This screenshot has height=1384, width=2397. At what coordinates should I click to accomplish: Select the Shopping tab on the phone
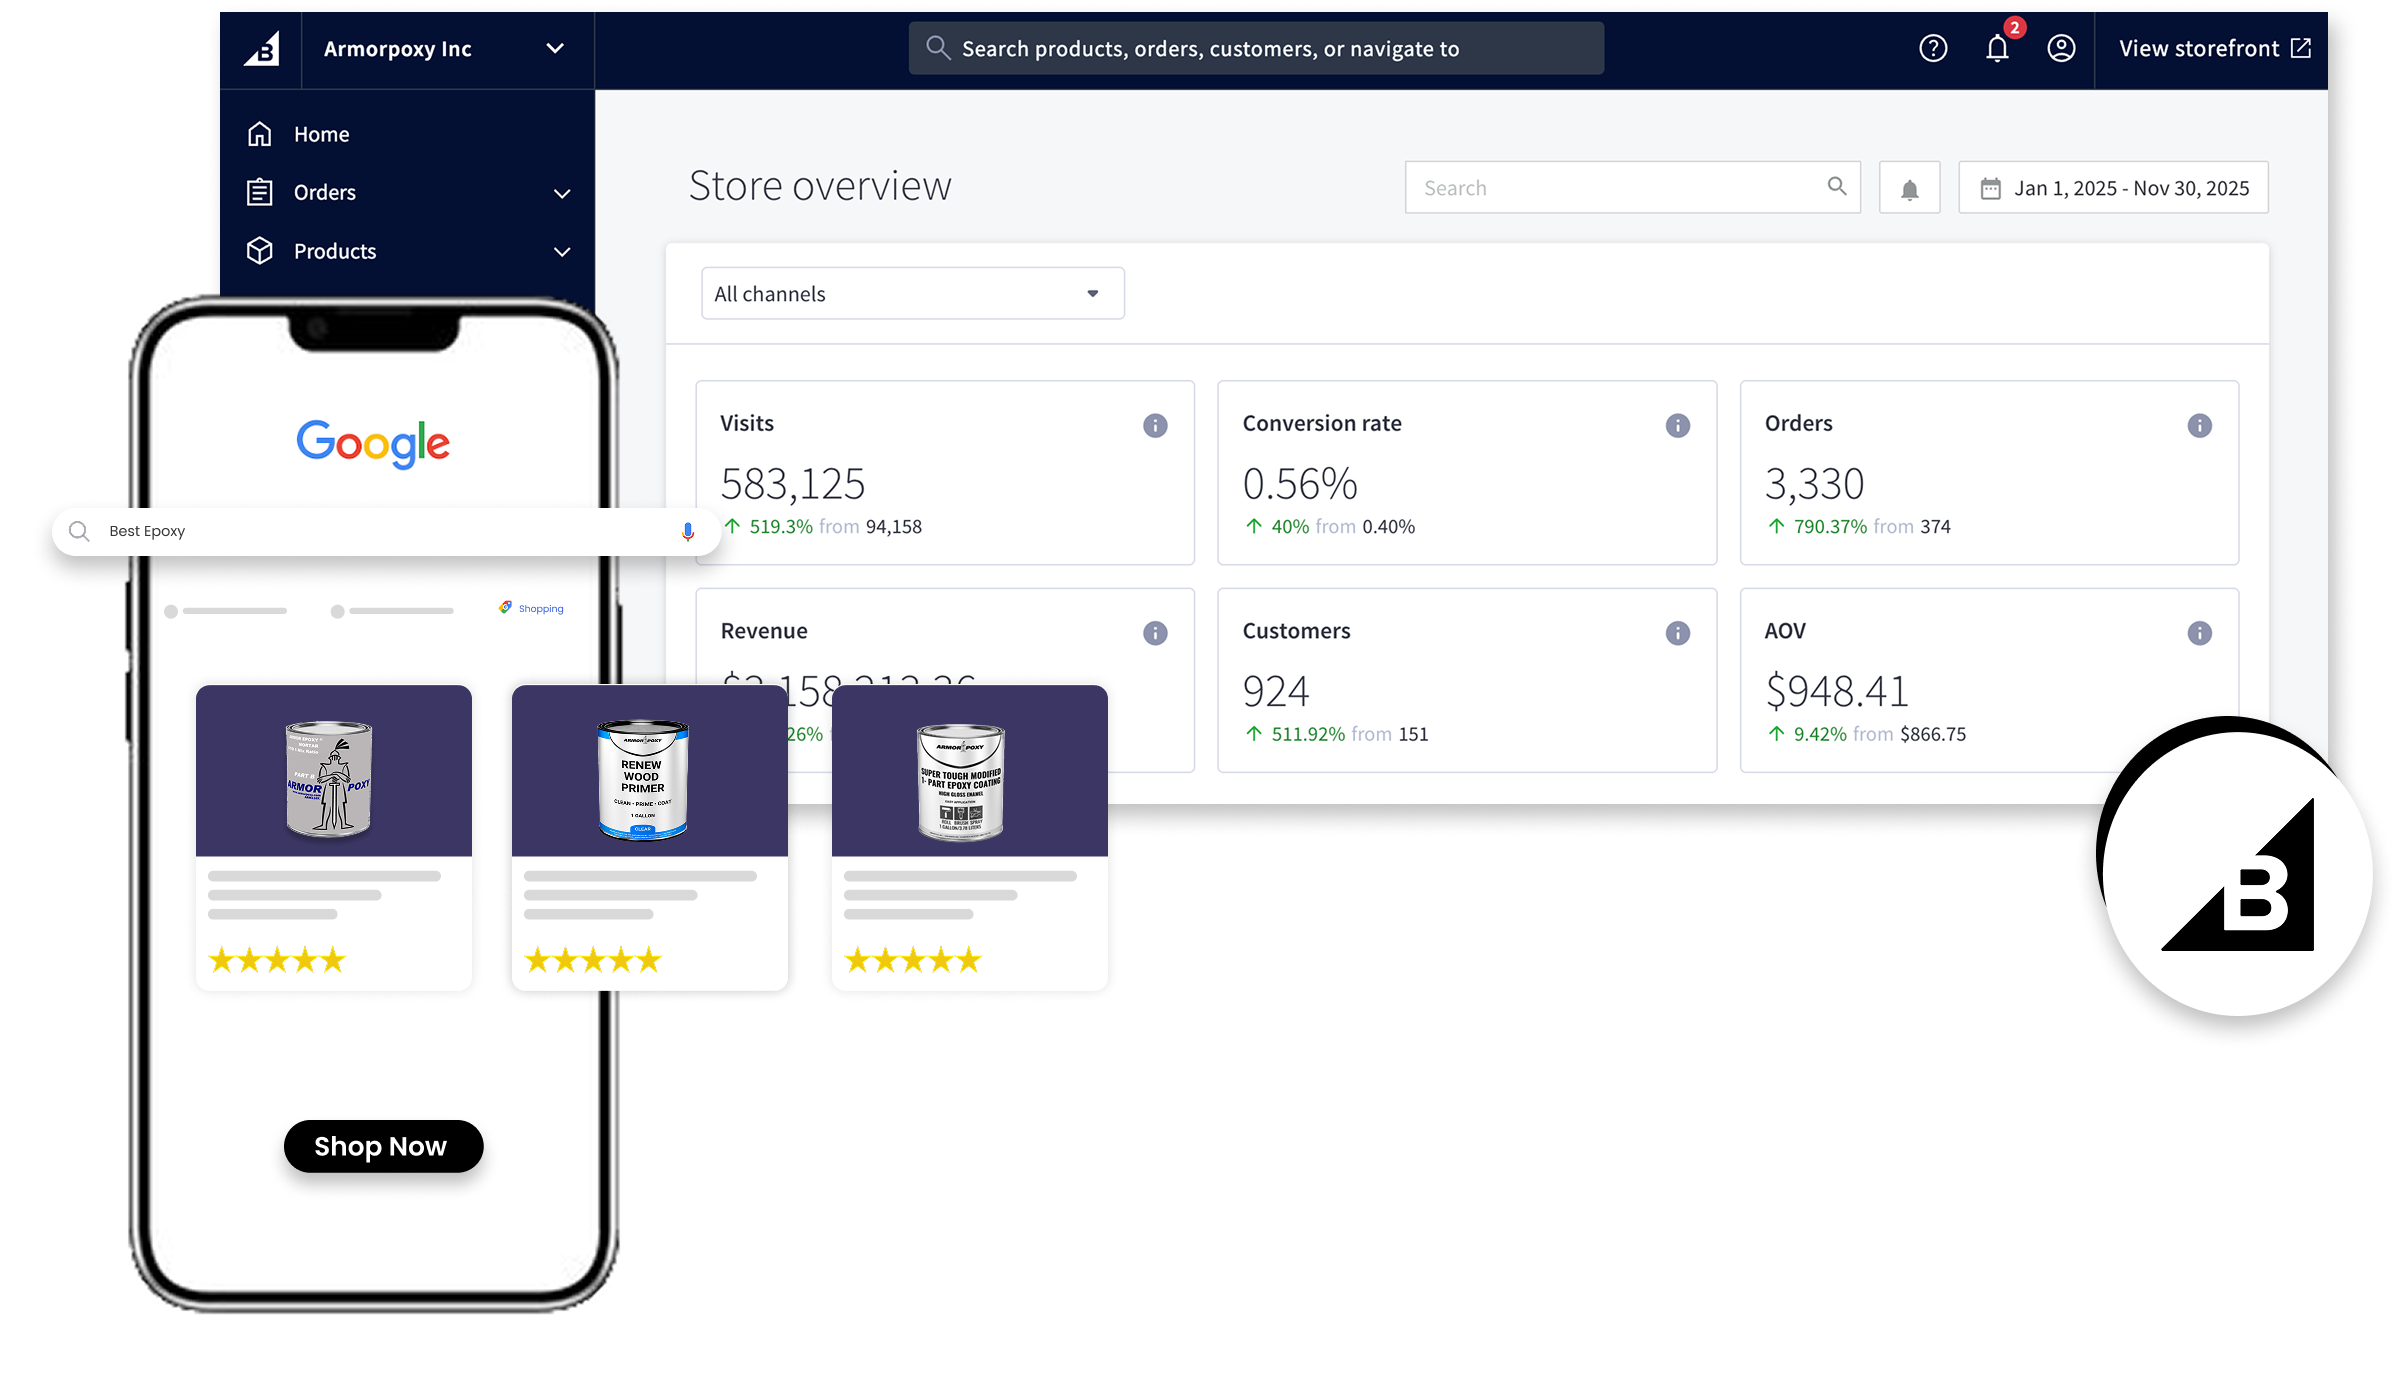pyautogui.click(x=532, y=608)
